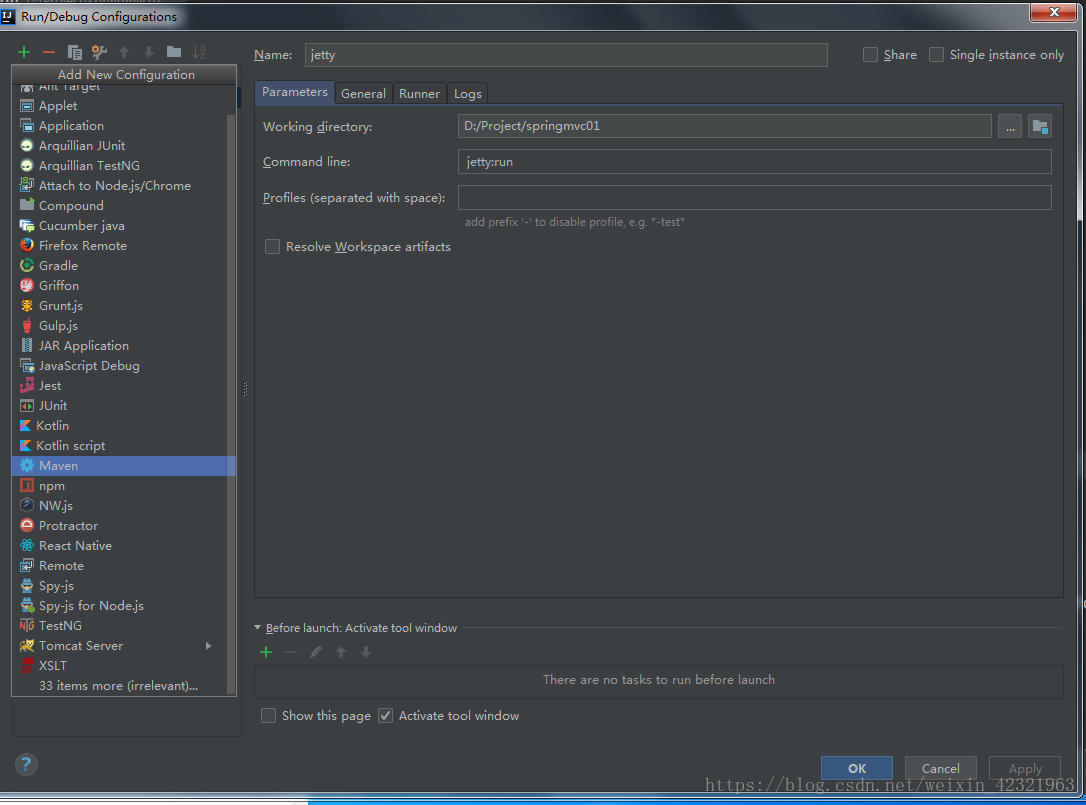1086x805 pixels.
Task: Select XSLT configuration type
Action: click(x=124, y=666)
